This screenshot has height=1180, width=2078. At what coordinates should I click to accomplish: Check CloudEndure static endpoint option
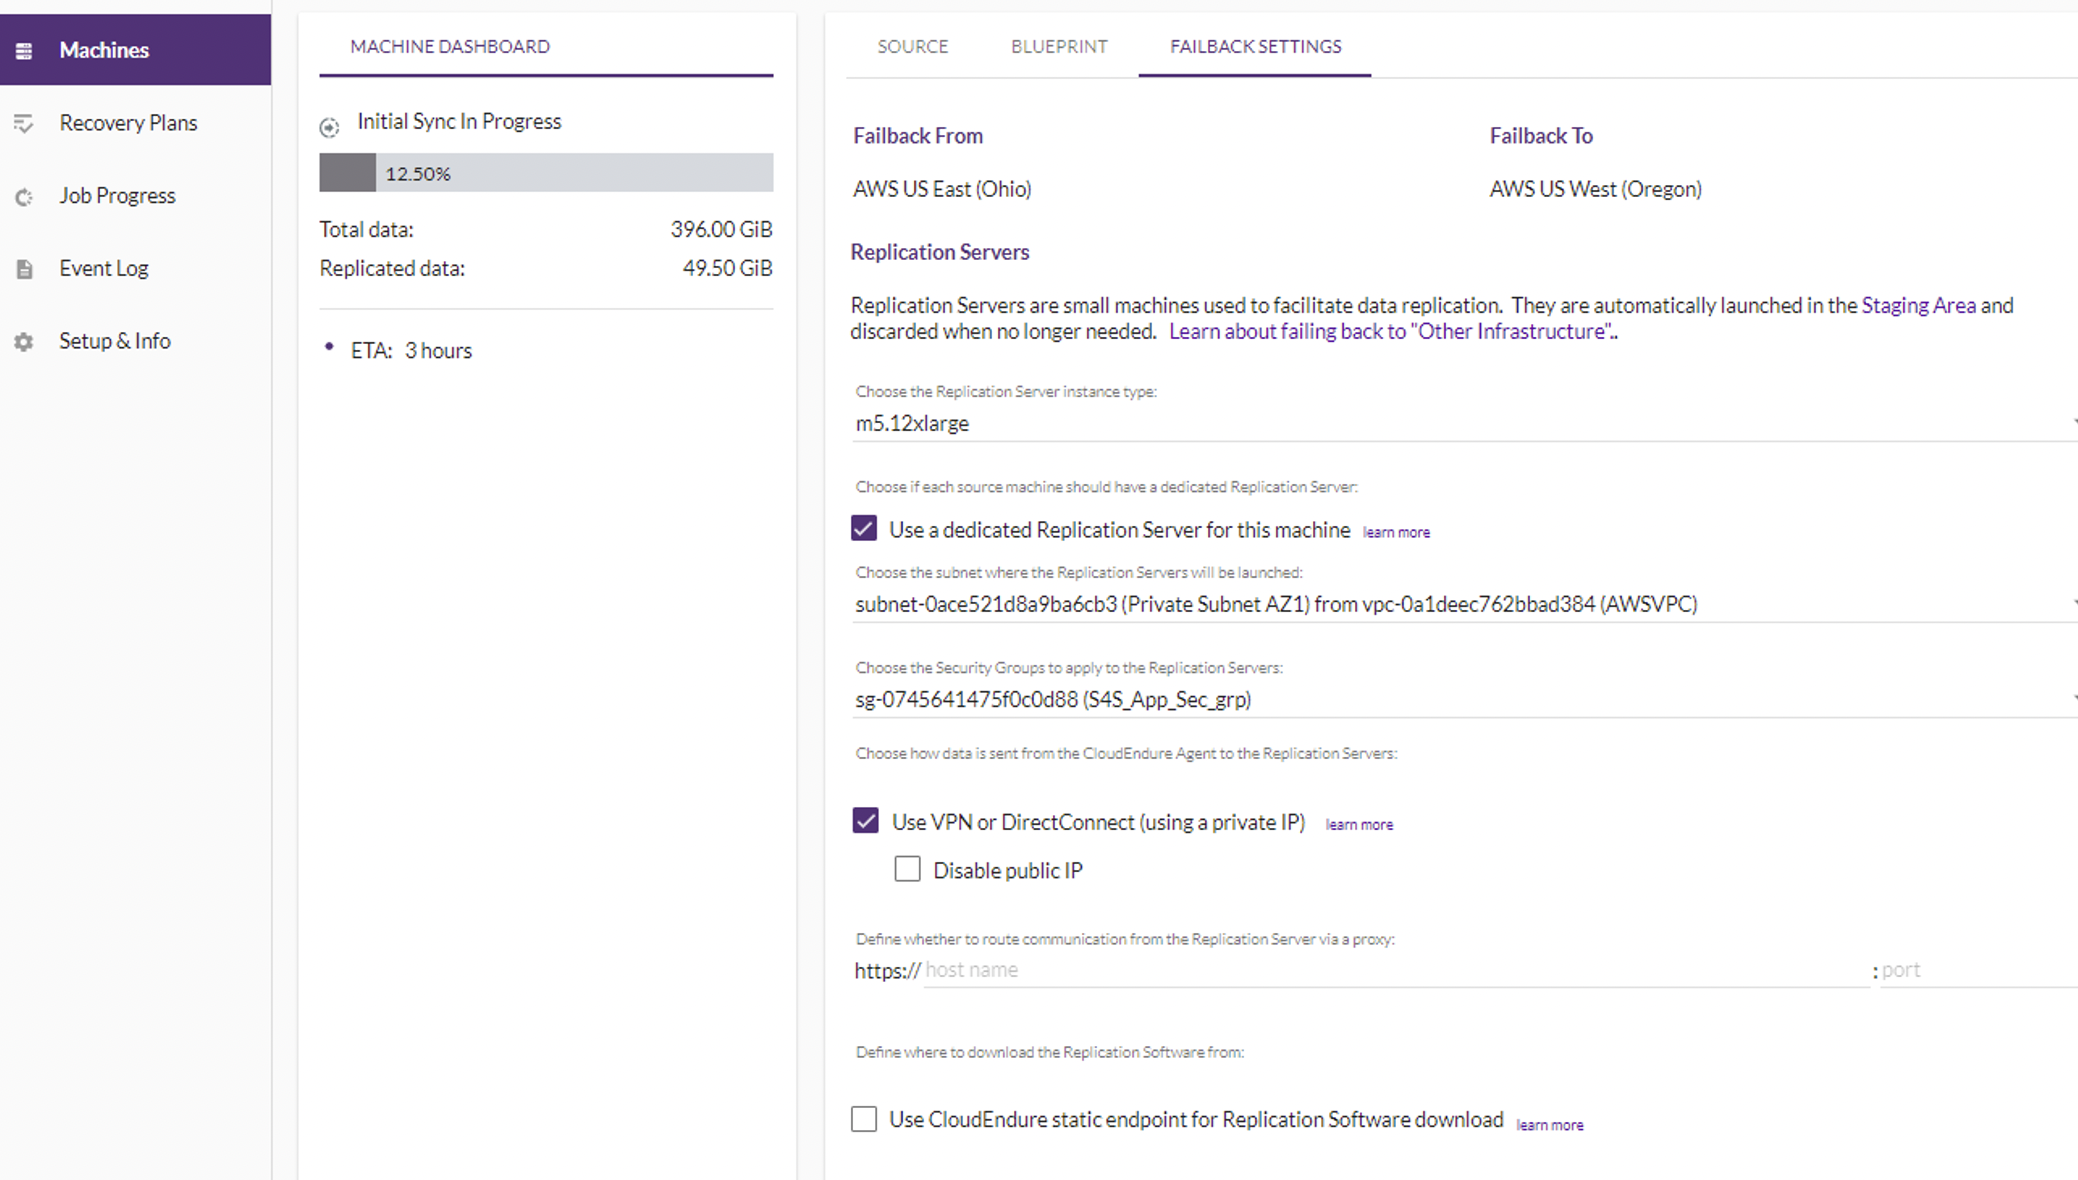[x=864, y=1118]
